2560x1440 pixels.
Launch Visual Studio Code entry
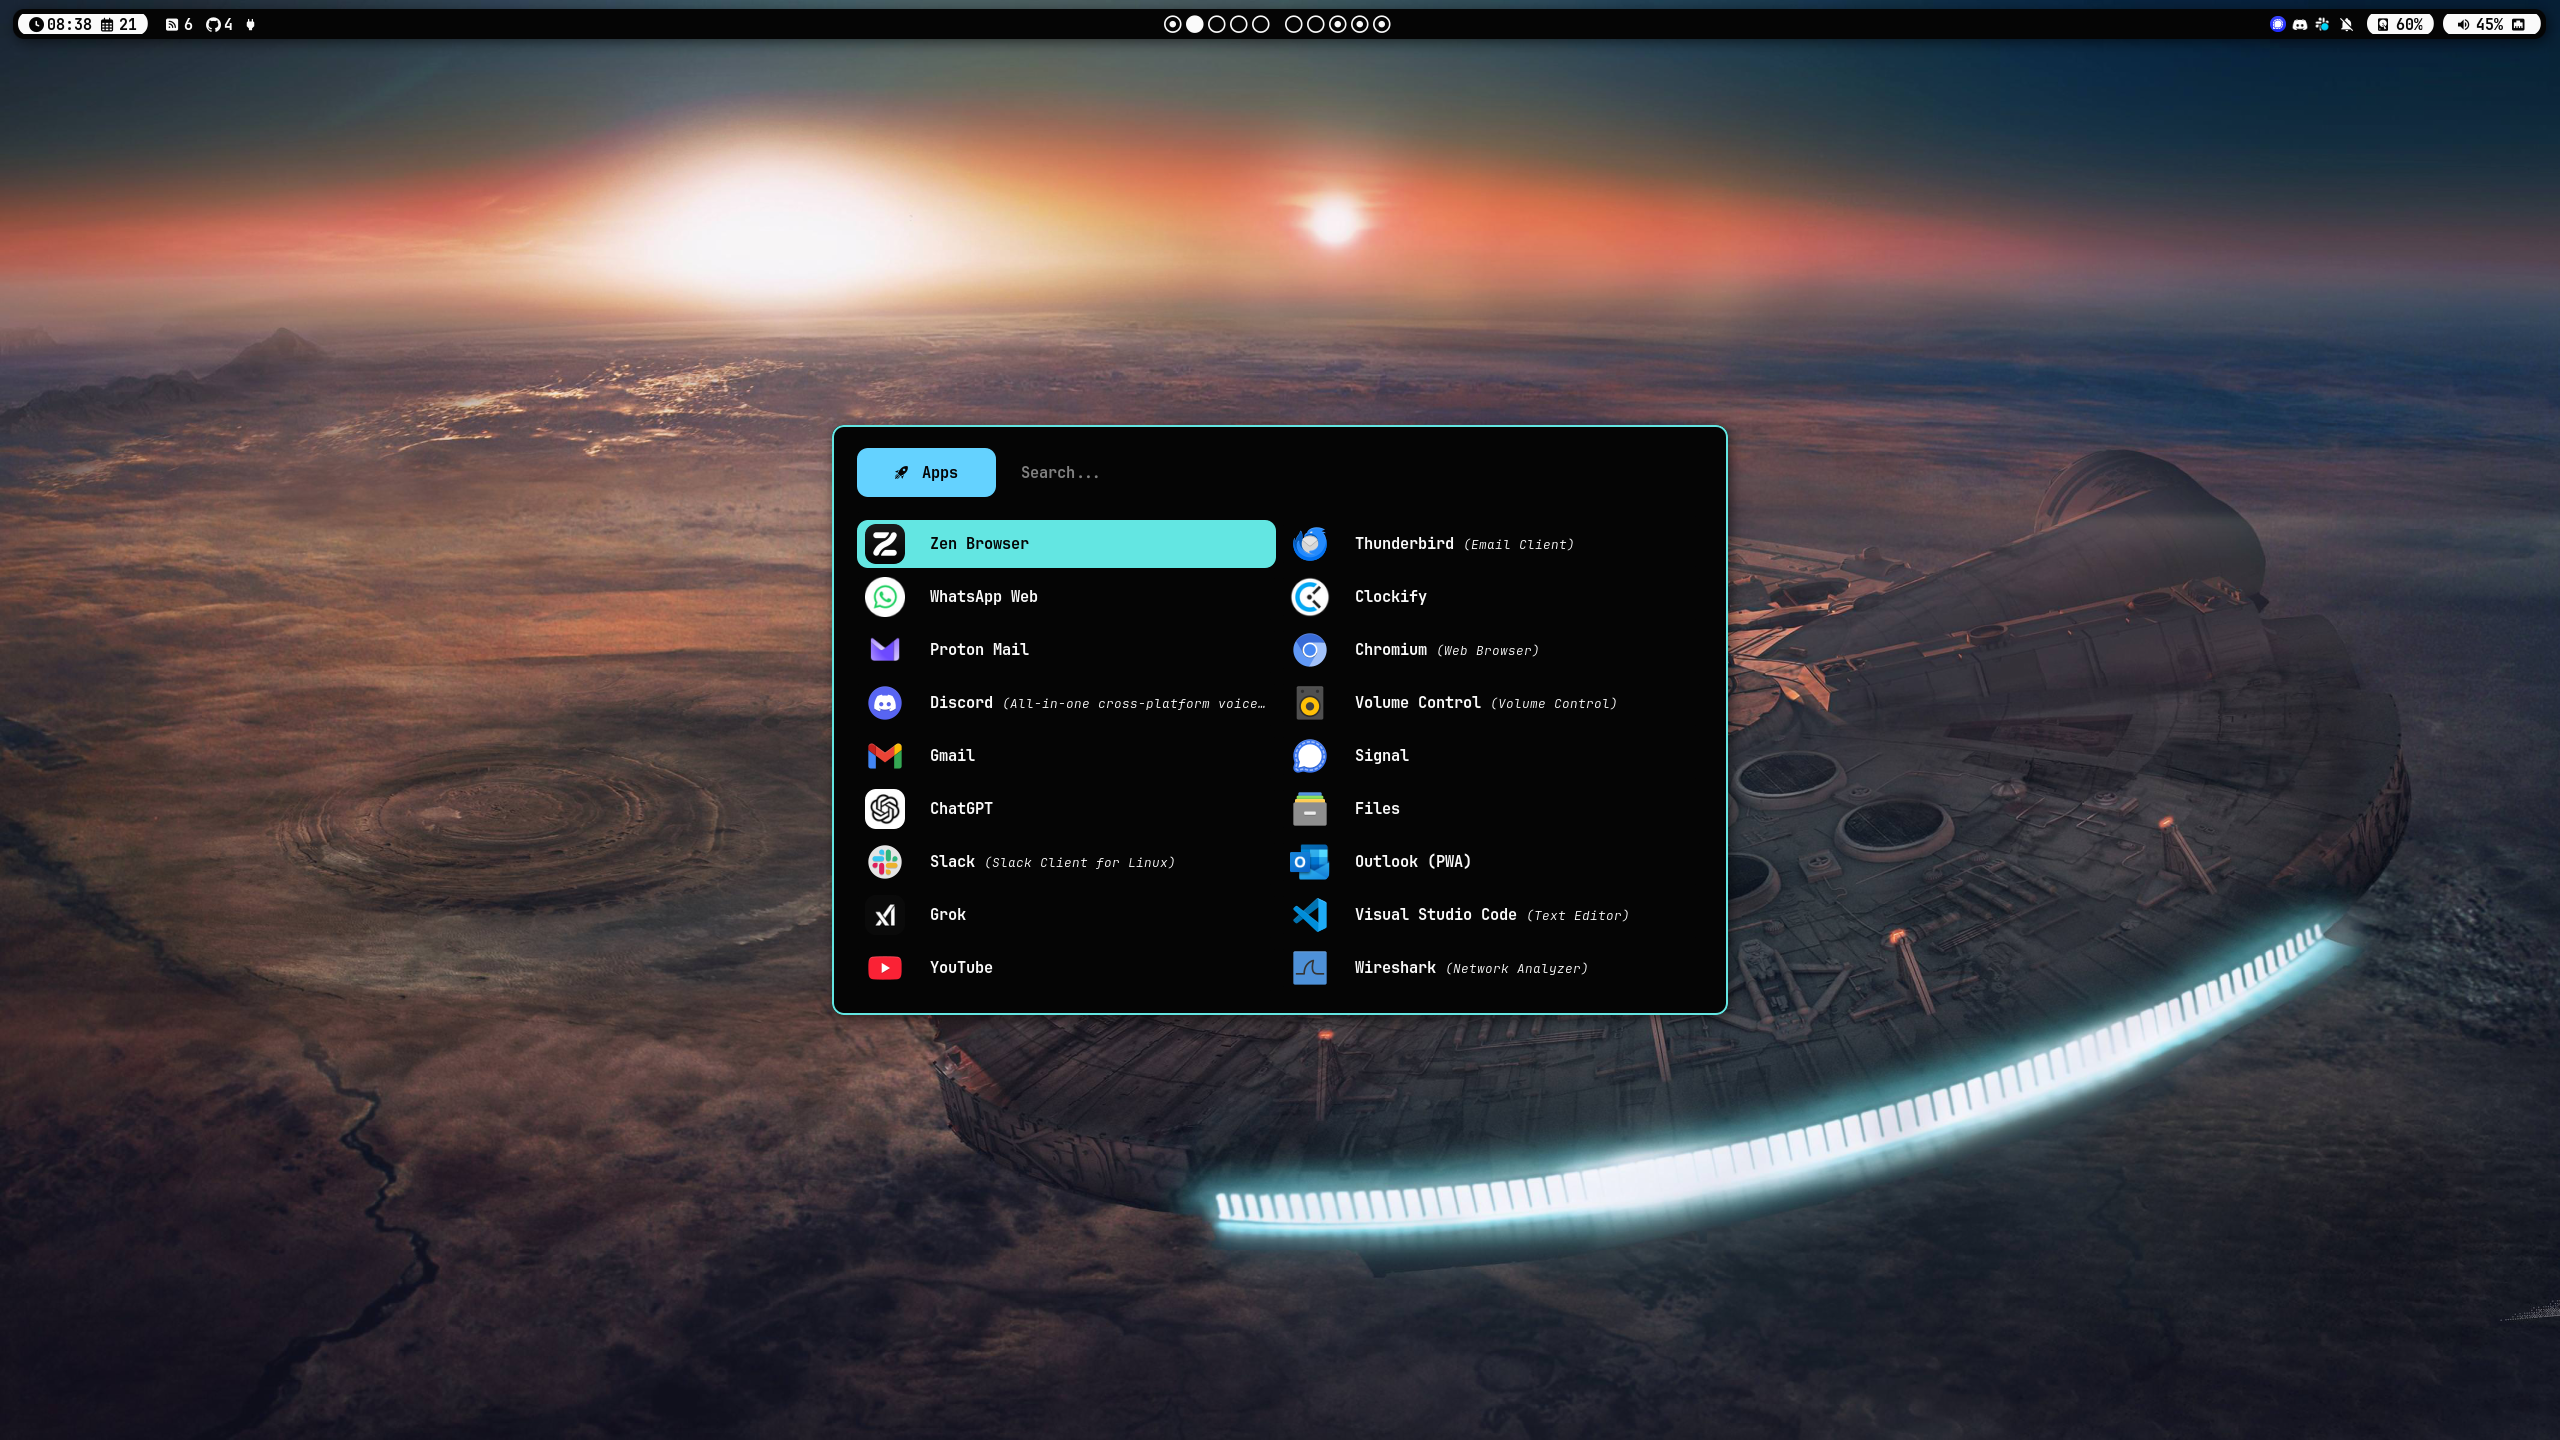pyautogui.click(x=1492, y=915)
